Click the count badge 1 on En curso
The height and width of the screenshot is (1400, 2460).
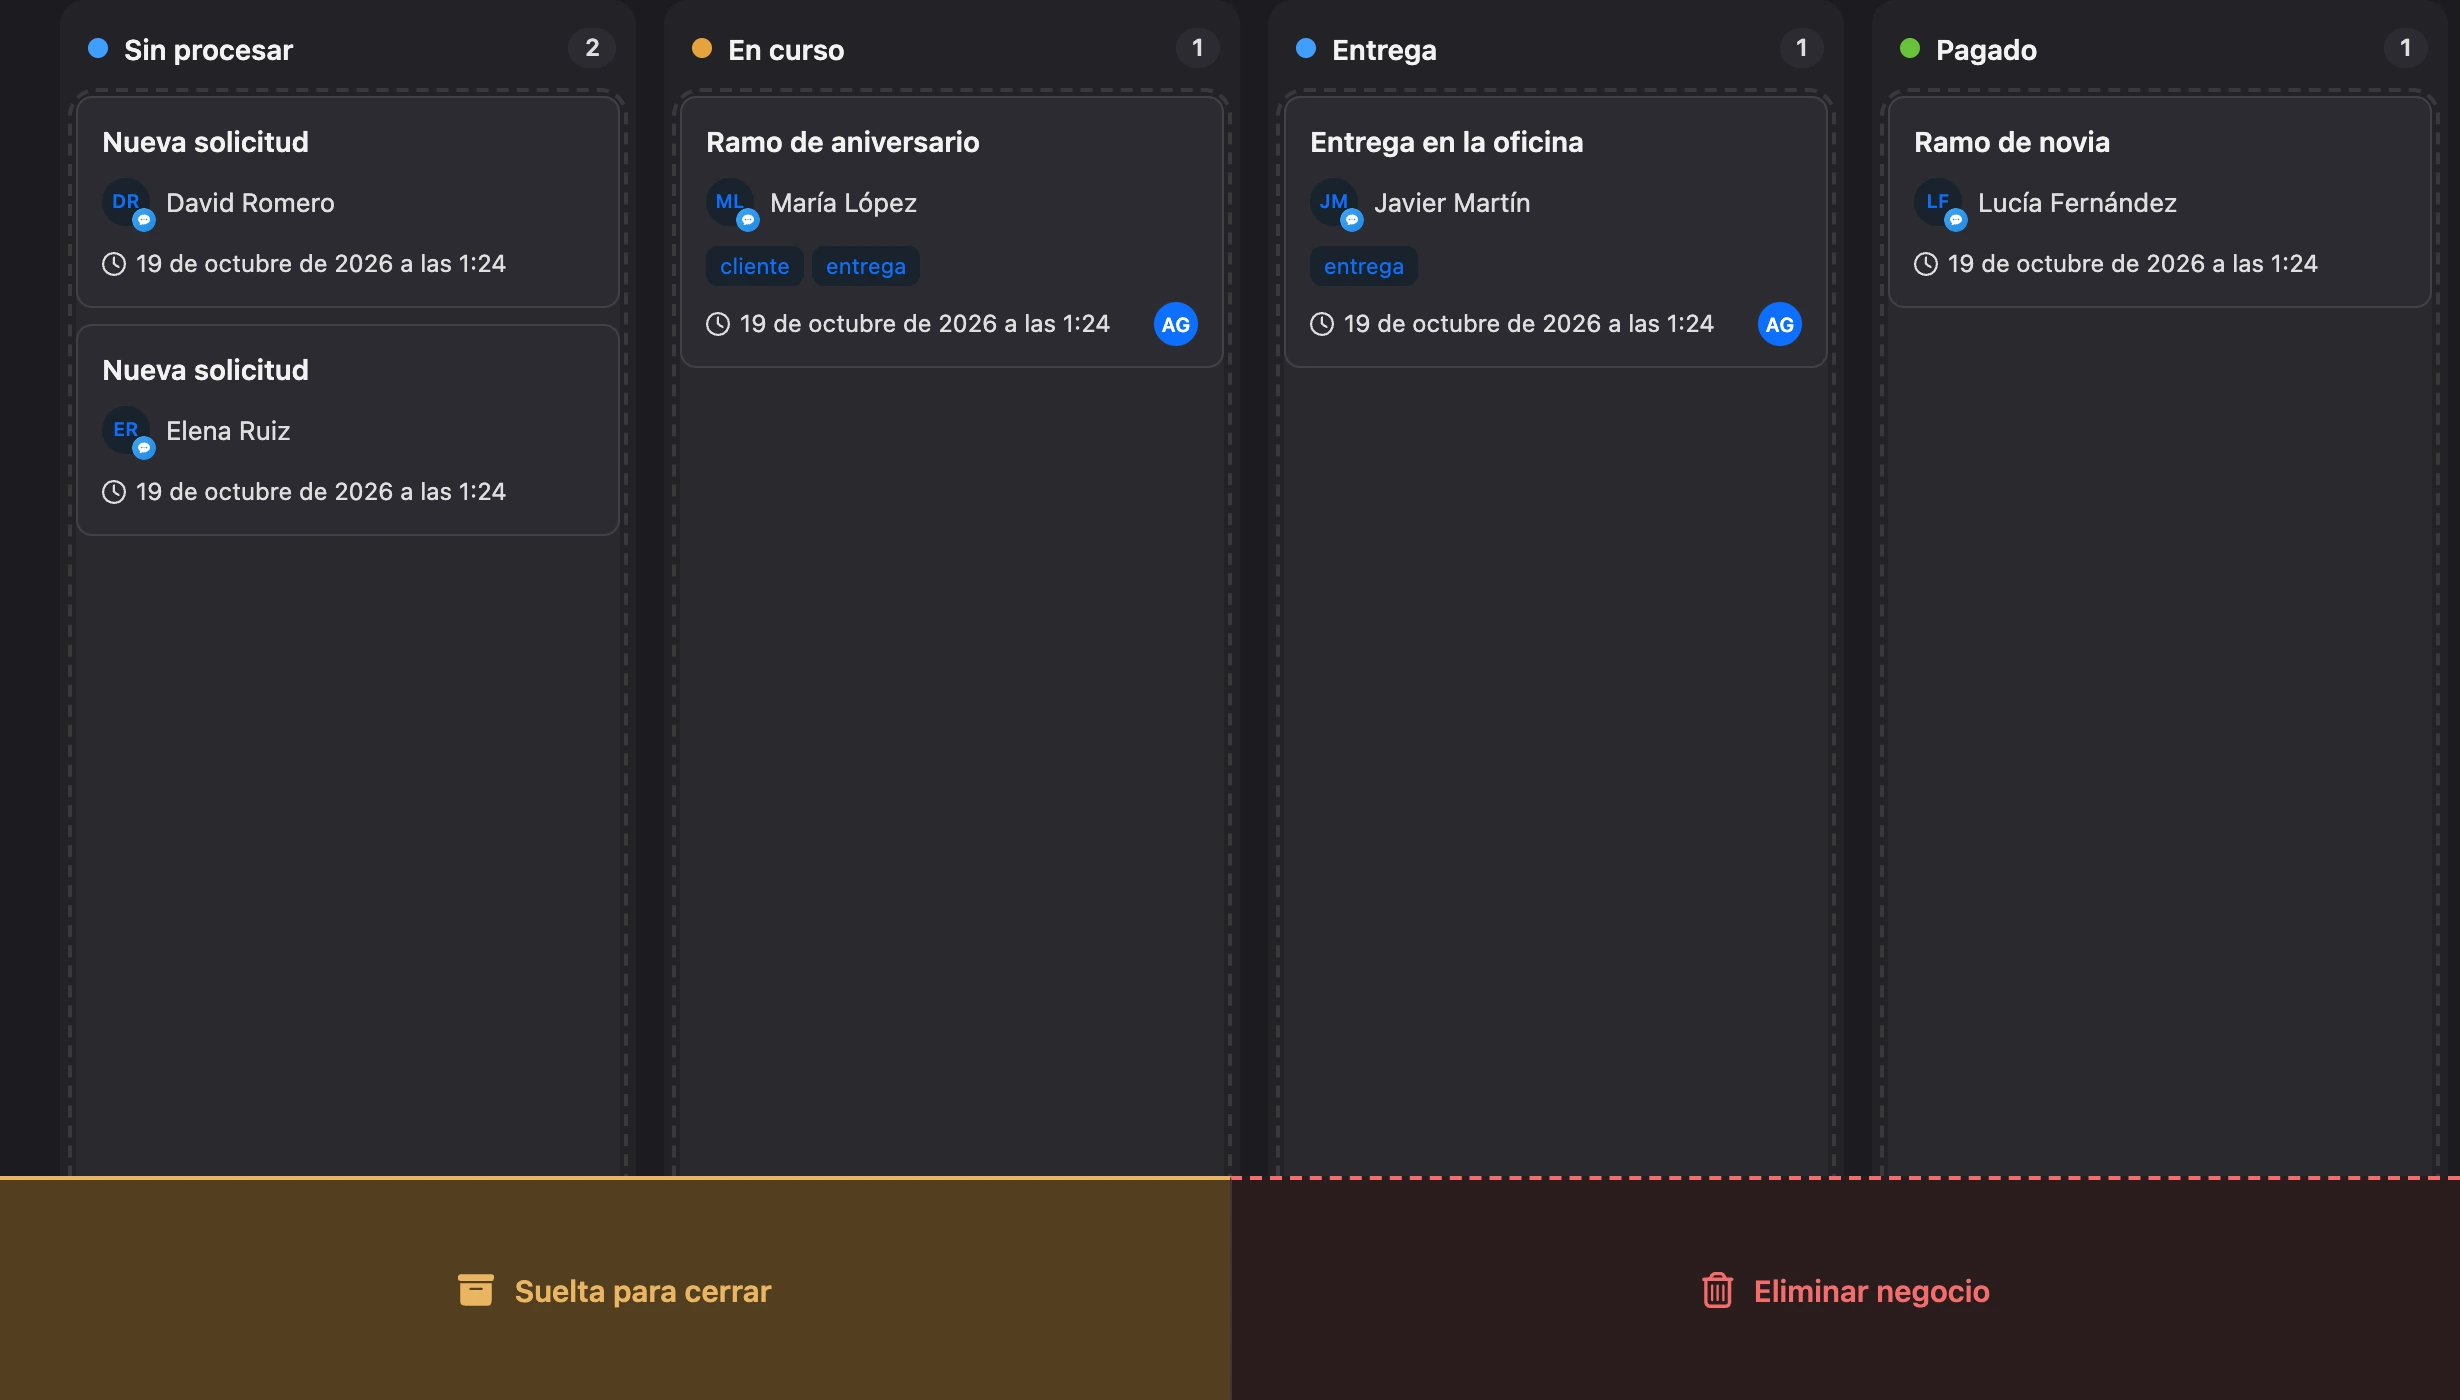point(1197,48)
